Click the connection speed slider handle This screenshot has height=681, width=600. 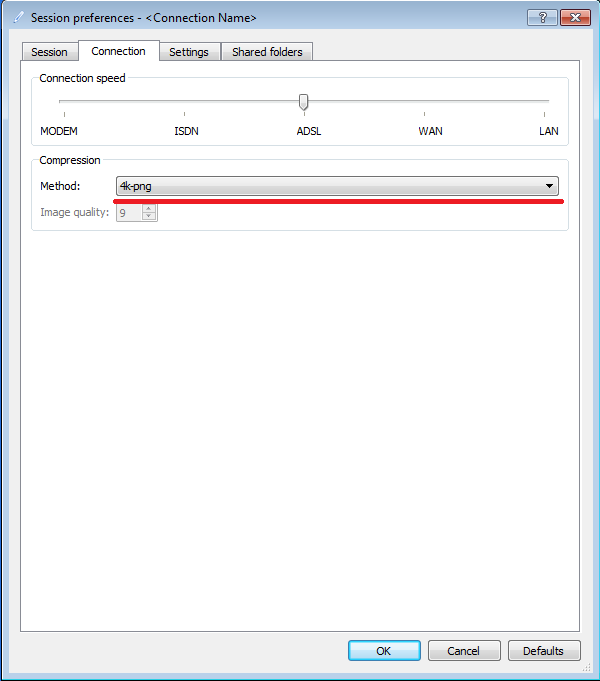point(303,101)
